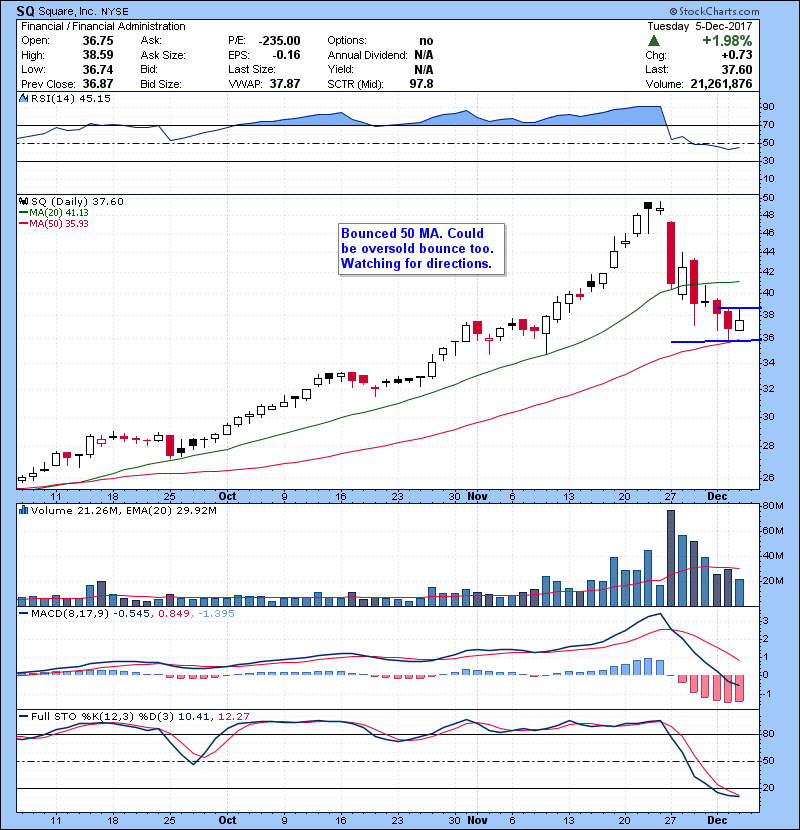The width and height of the screenshot is (800, 830).
Task: Click the Nov label on price chart axis
Action: coord(477,496)
